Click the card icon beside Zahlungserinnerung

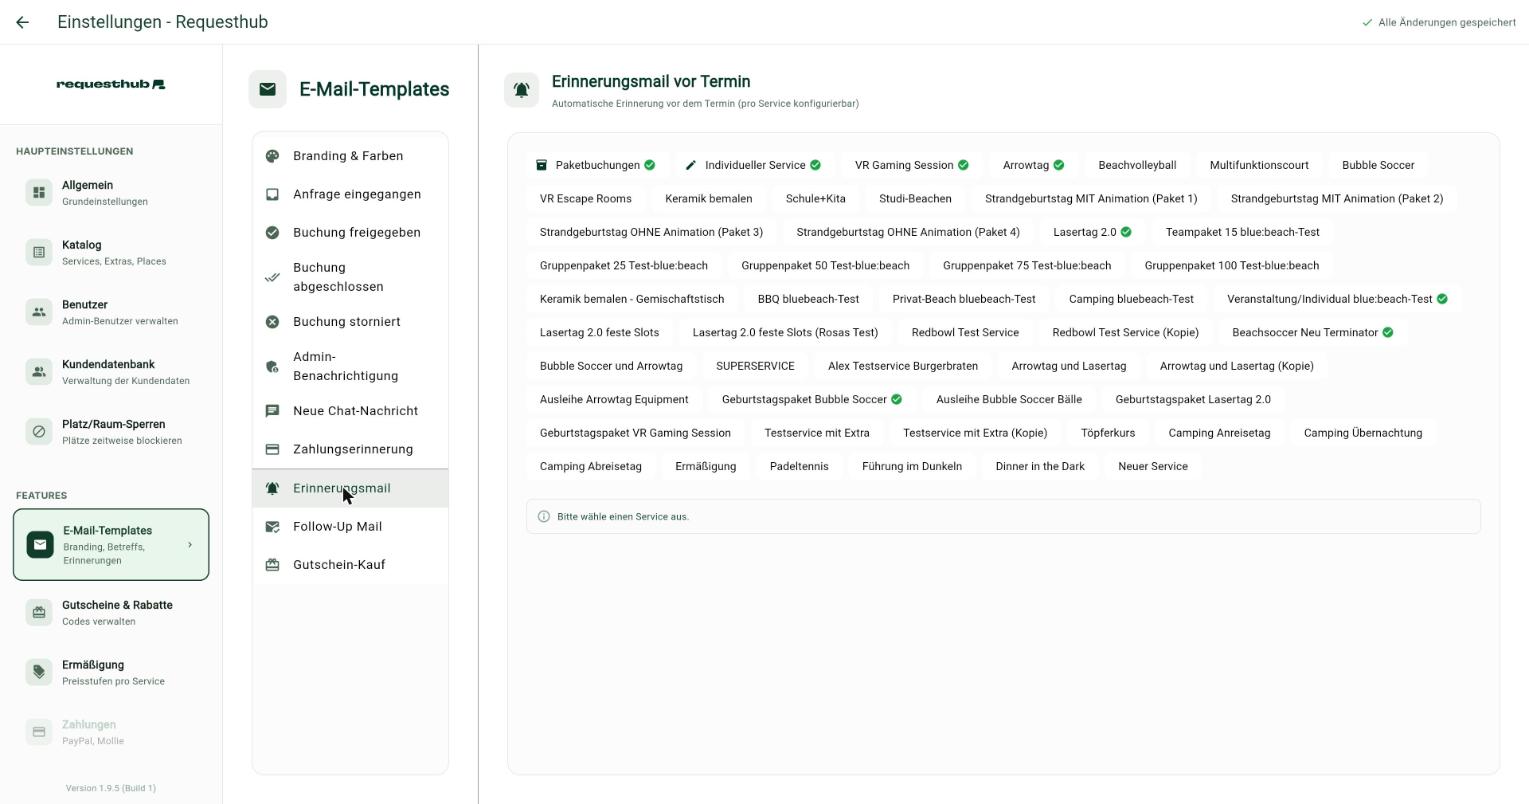coord(272,449)
